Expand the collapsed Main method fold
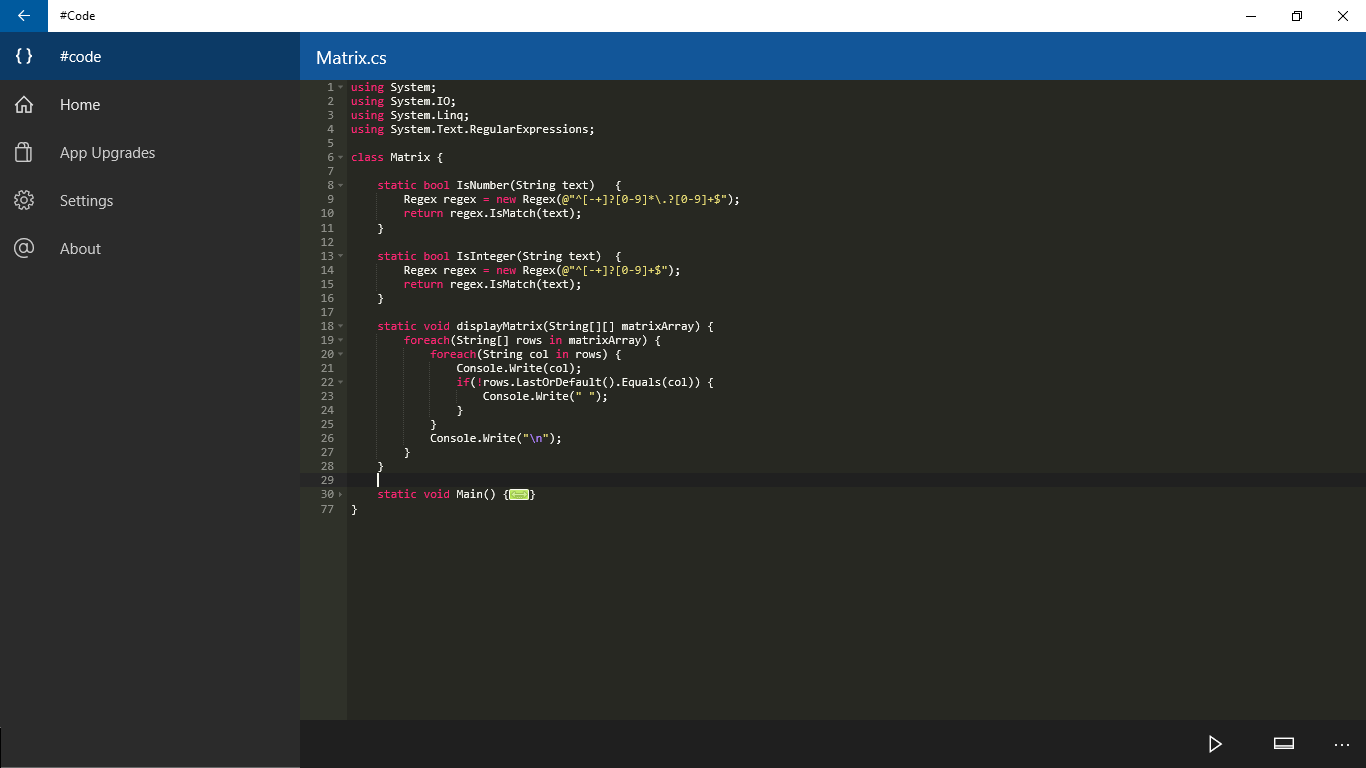 pos(338,493)
